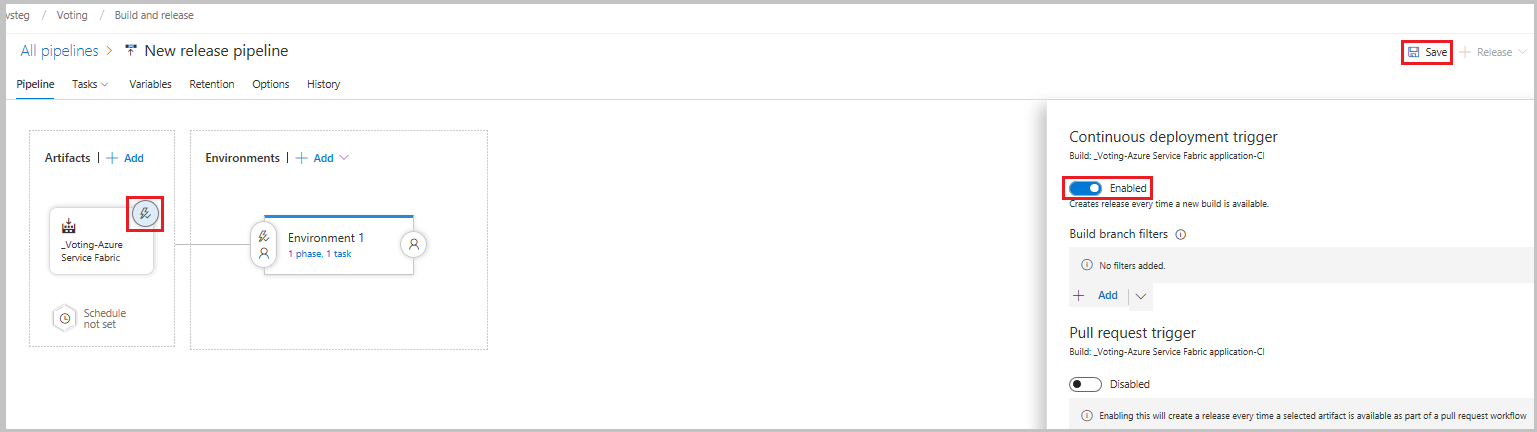This screenshot has width=1537, height=432.
Task: Click the All pipelines breadcrumb link
Action: [x=59, y=50]
